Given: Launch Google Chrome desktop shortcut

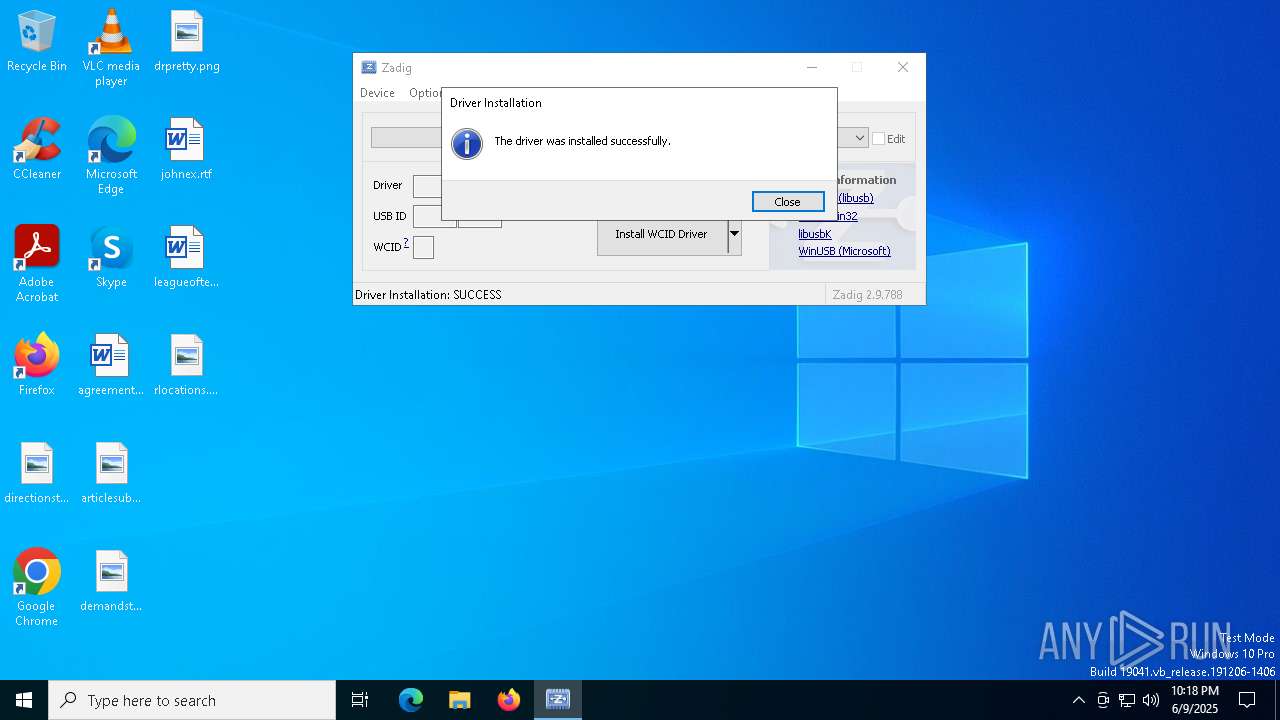Looking at the screenshot, I should click(37, 588).
